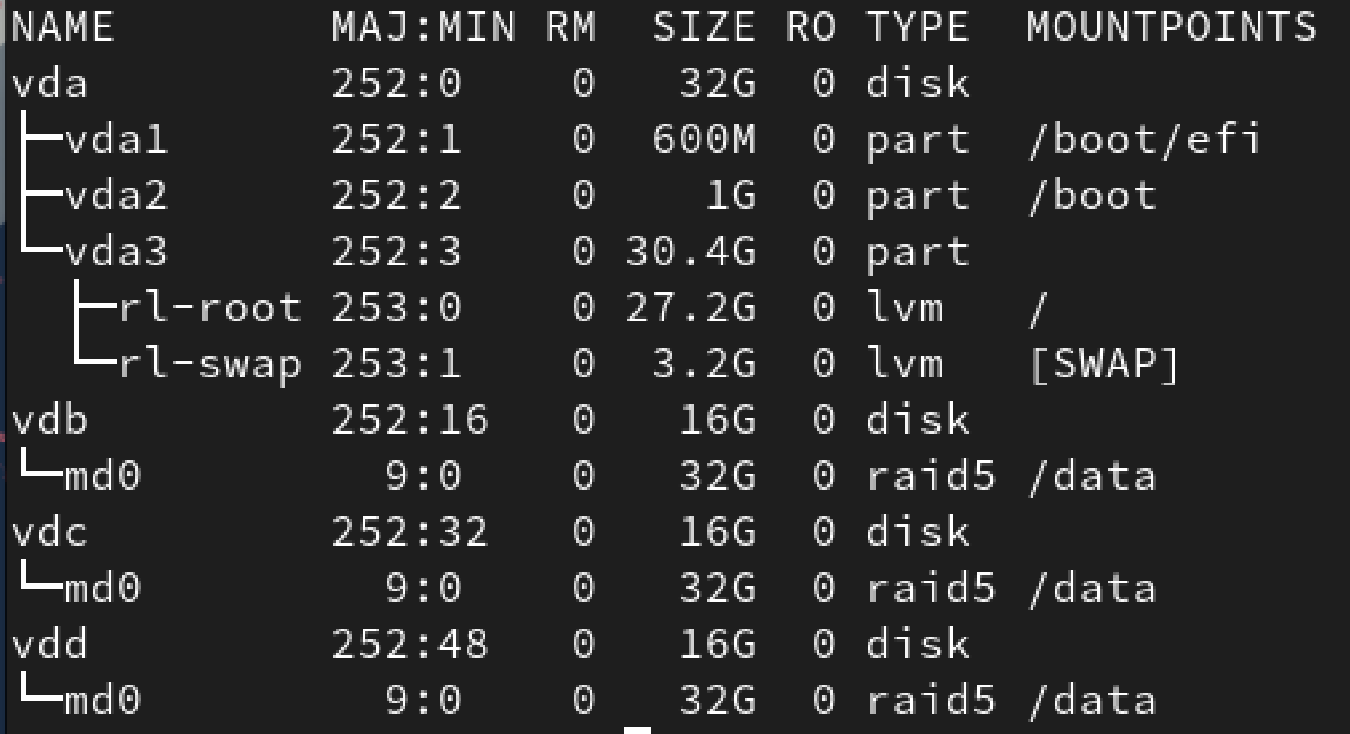Select the 27.2G size value
1350x734 pixels.
tap(690, 308)
